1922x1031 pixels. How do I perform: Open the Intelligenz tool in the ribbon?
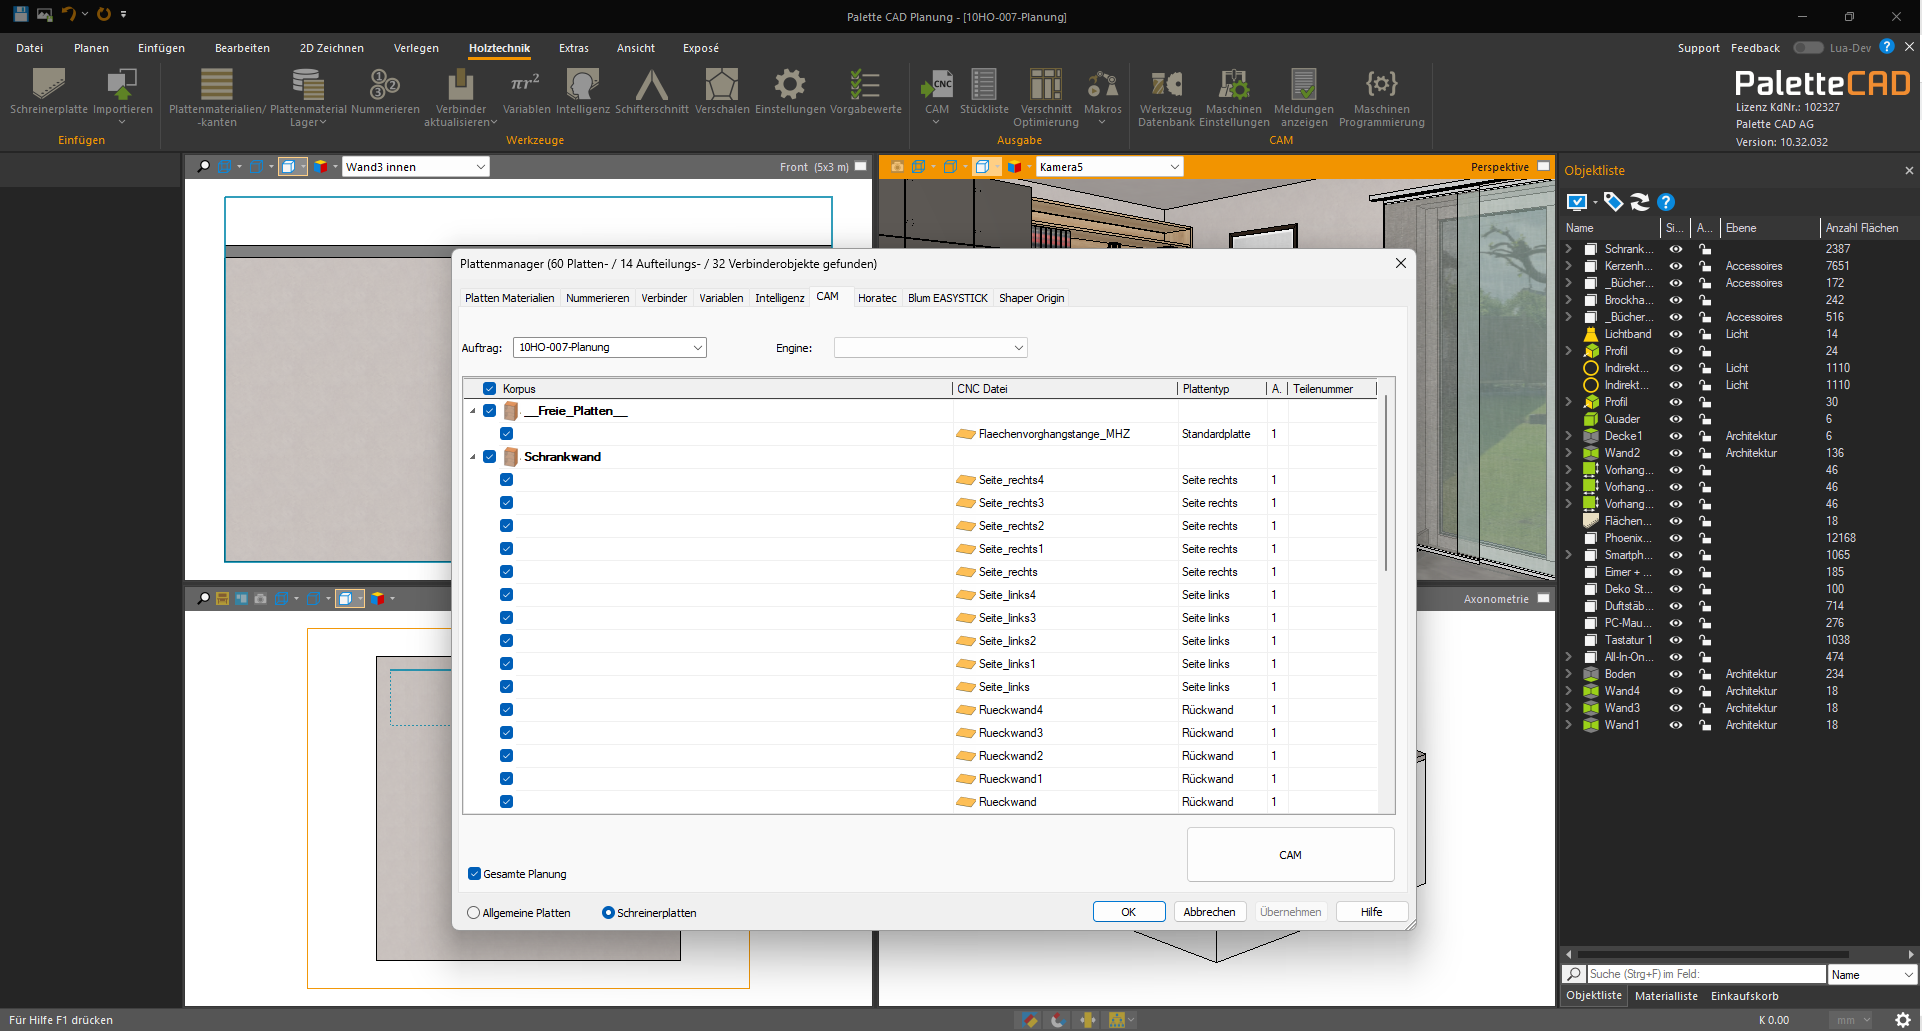[583, 92]
